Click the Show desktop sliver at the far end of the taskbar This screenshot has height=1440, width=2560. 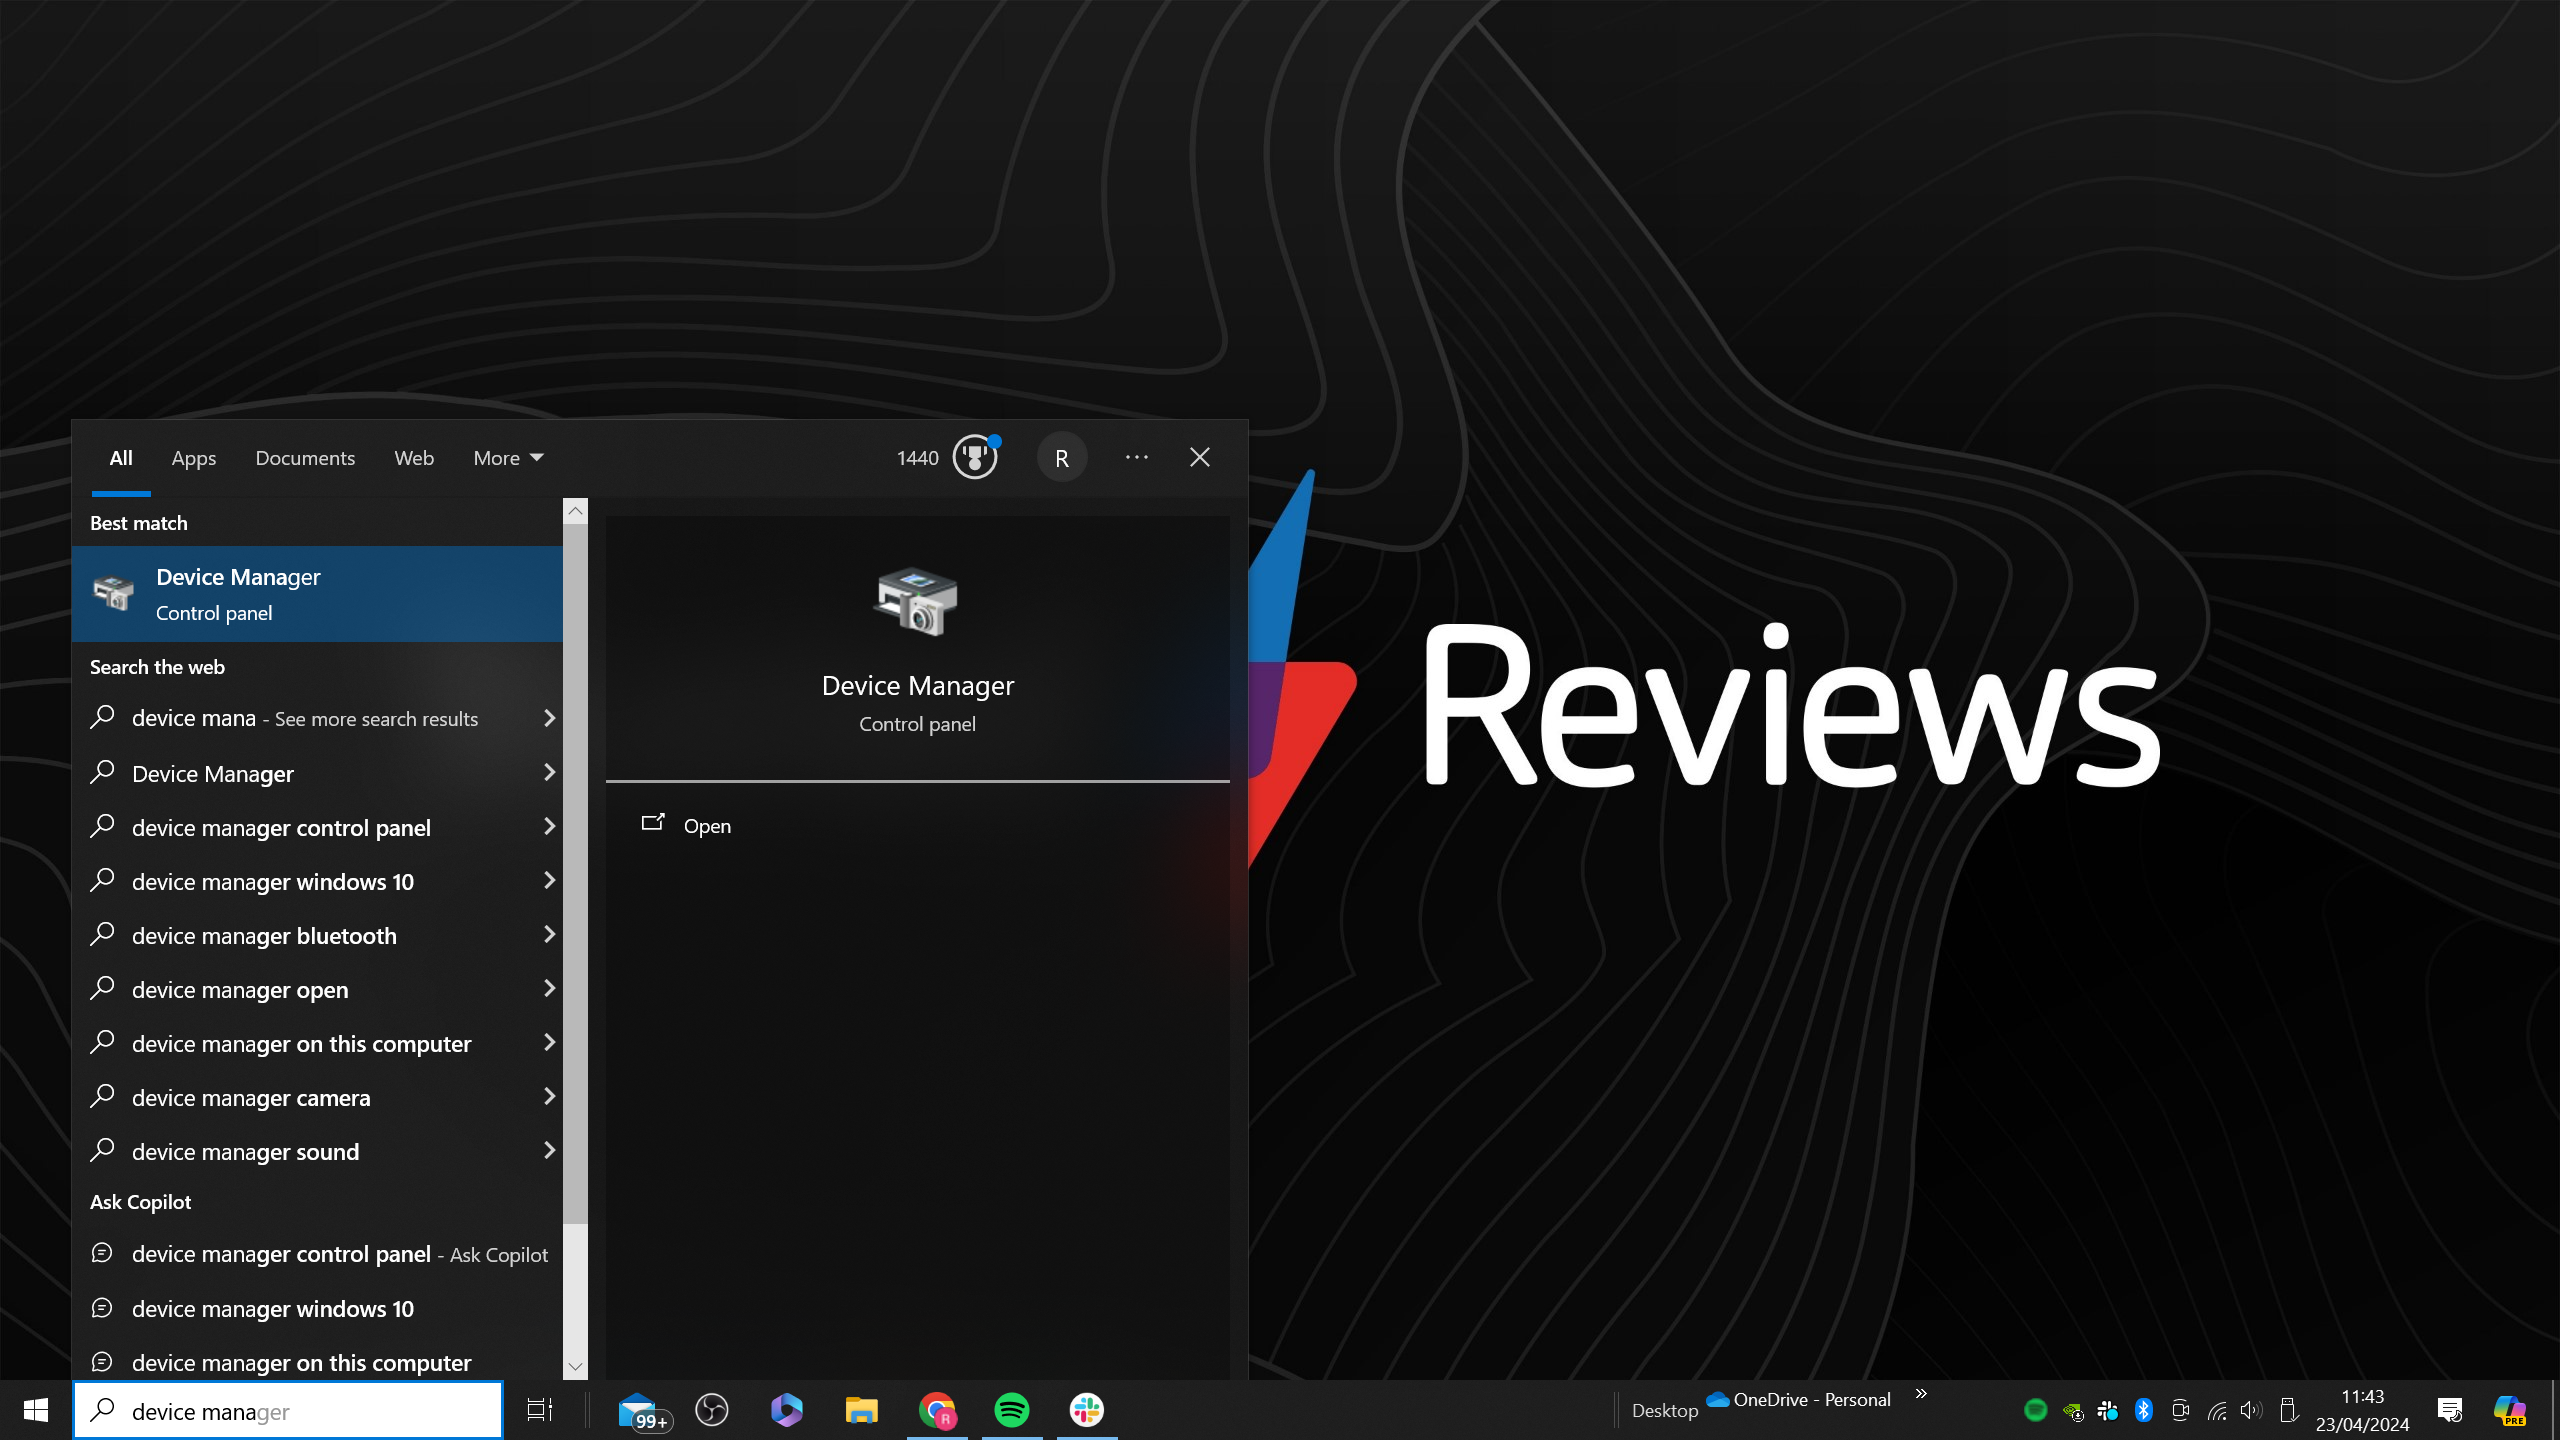click(x=2555, y=1410)
